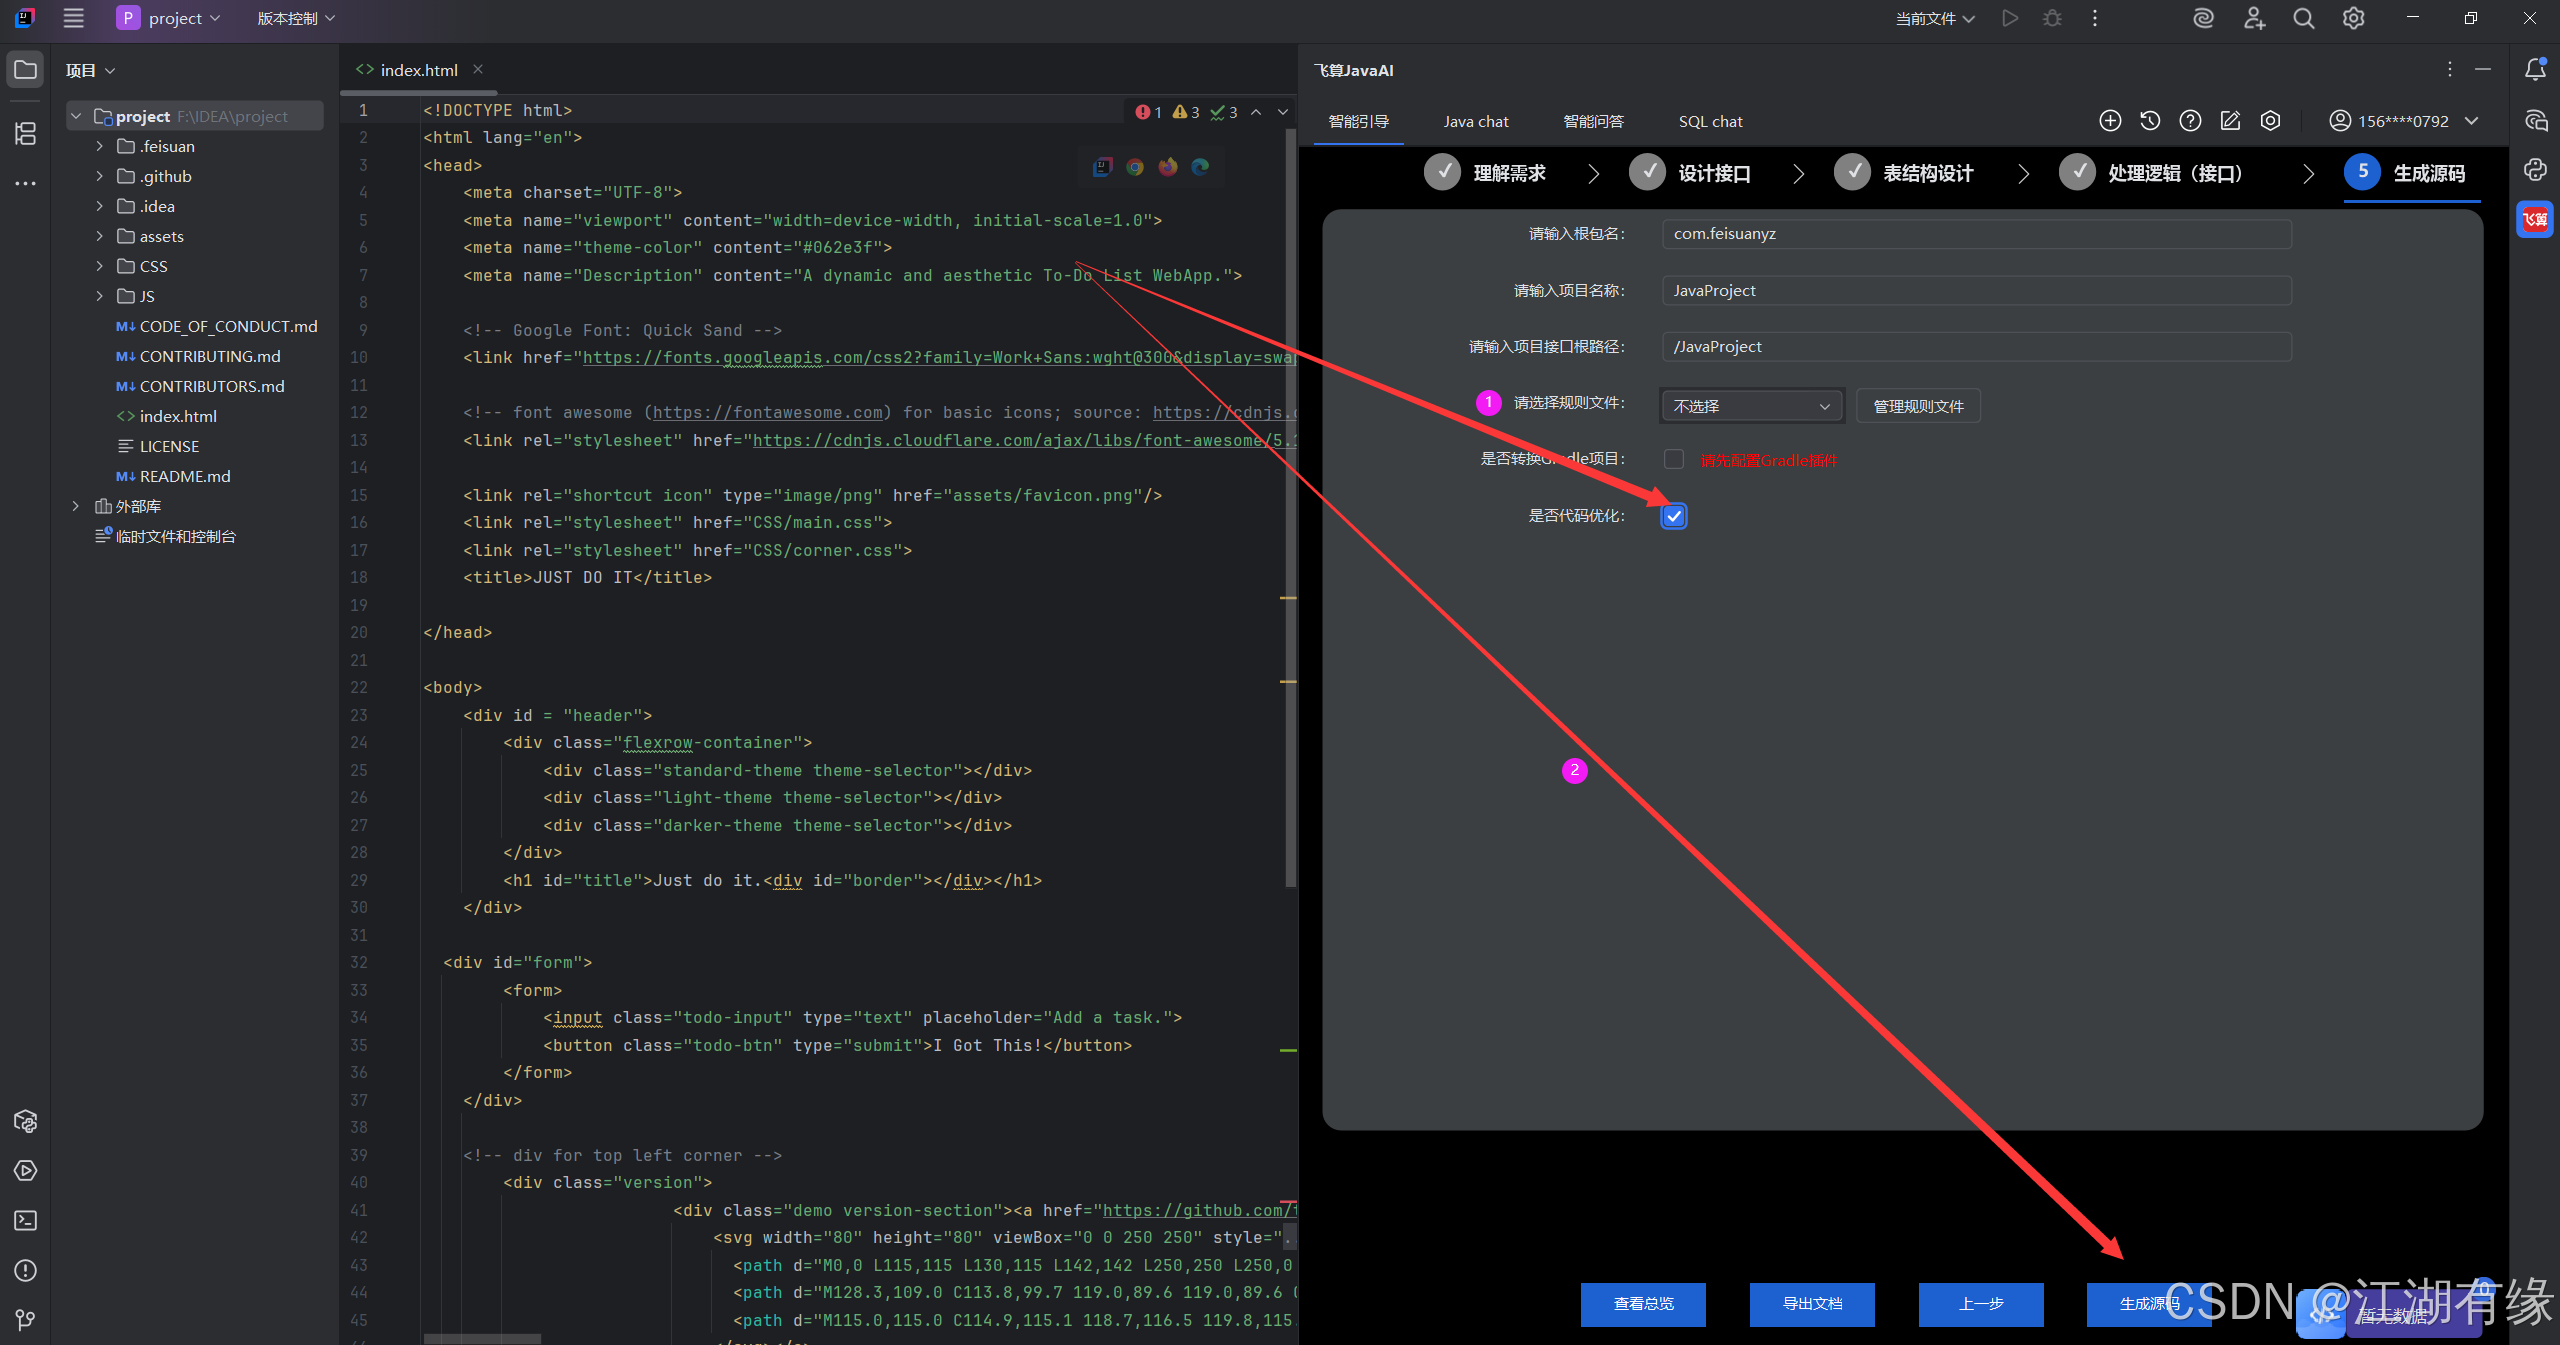Image resolution: width=2560 pixels, height=1345 pixels.
Task: Open JavaAI panel options three dots
Action: click(2450, 69)
